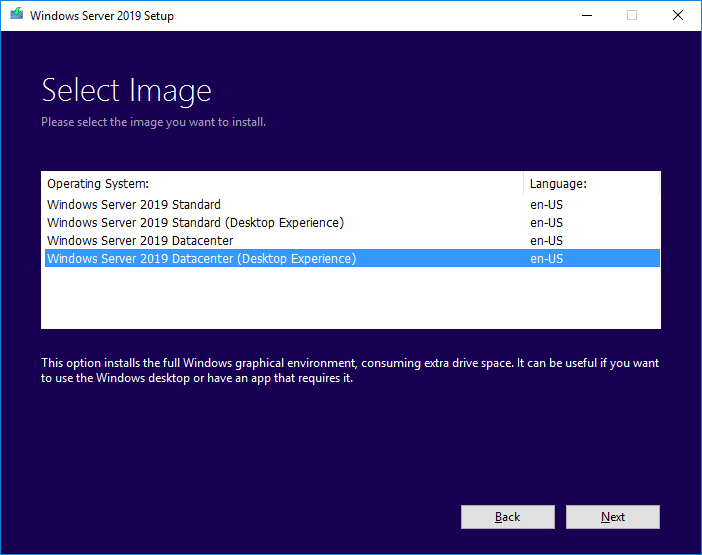
Task: Click en-US in the Datacenter (Desktop Experience) row
Action: [x=546, y=258]
